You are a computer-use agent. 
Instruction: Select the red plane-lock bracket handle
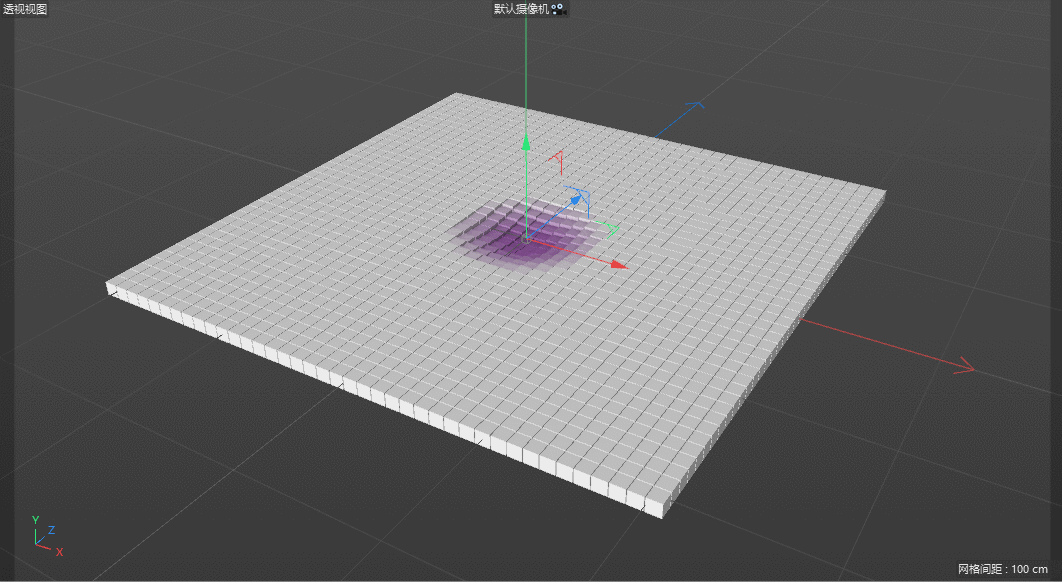(x=557, y=162)
